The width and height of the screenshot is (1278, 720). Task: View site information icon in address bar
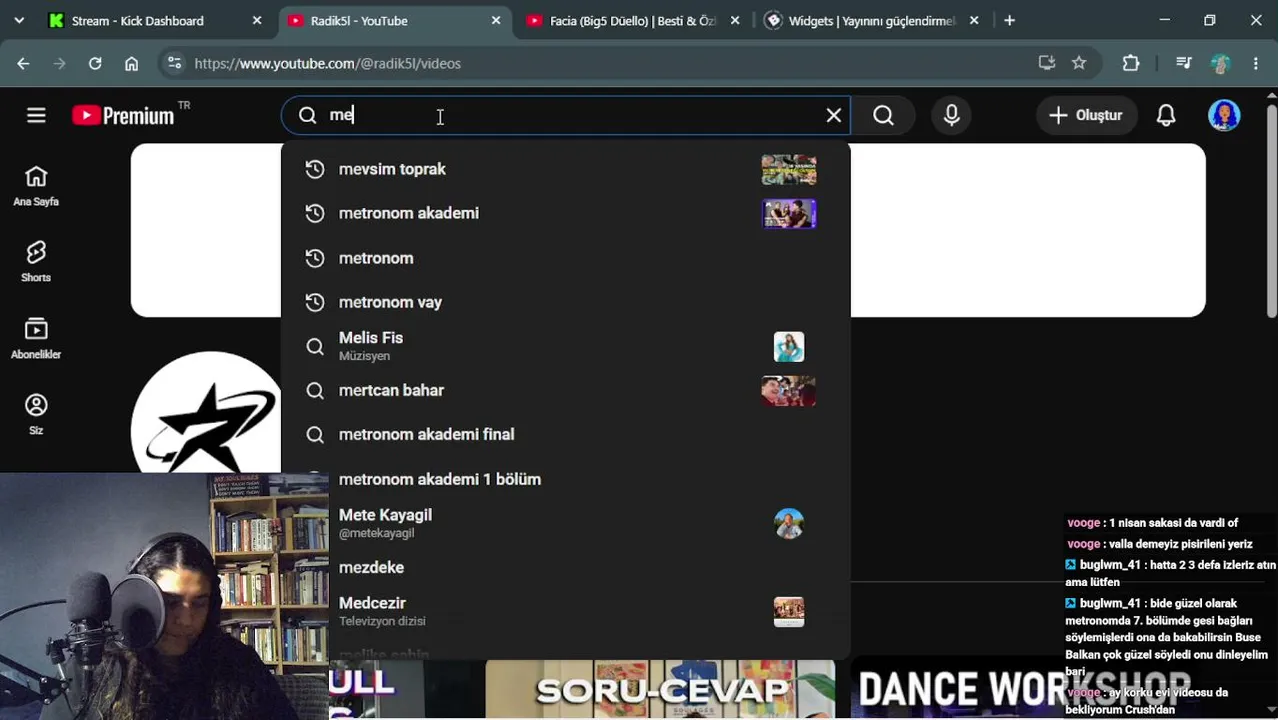pyautogui.click(x=174, y=63)
